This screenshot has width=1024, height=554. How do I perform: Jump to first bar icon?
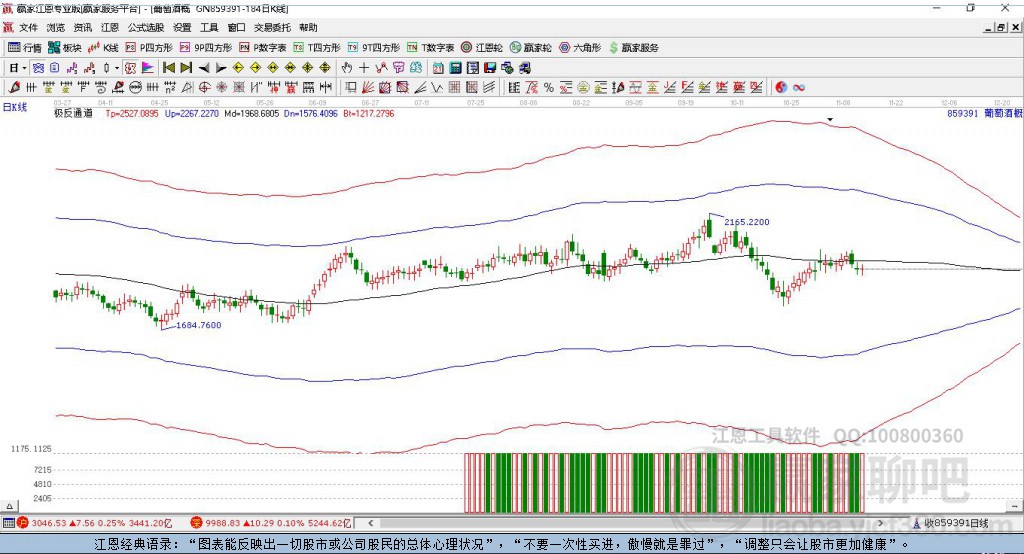pyautogui.click(x=168, y=68)
